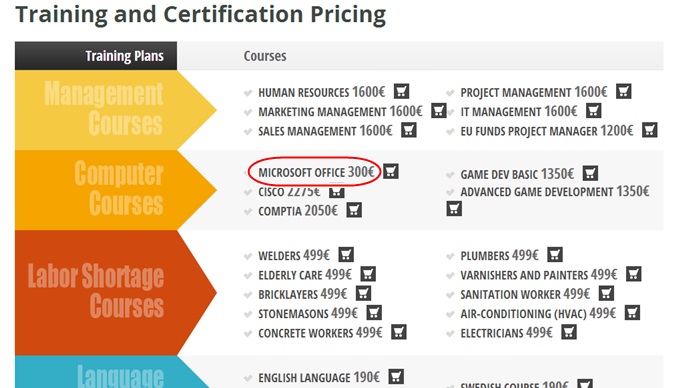Viewport: 700px width, 388px height.
Task: Click cart icon next to Electricians 499€
Action: (x=569, y=332)
